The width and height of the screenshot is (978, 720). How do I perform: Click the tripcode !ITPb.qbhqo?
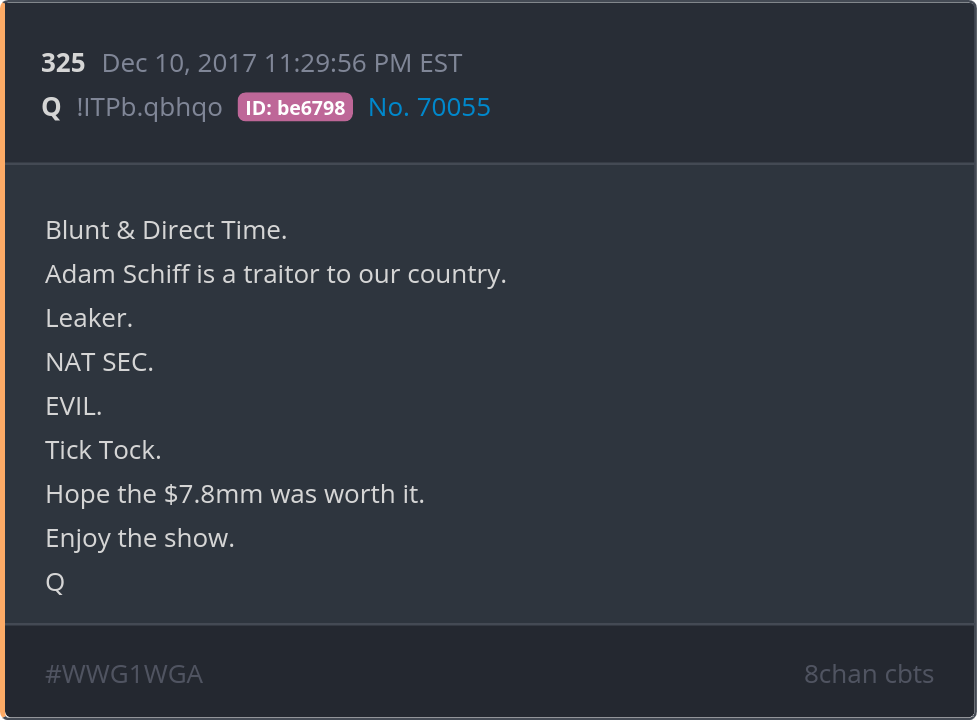pyautogui.click(x=149, y=108)
